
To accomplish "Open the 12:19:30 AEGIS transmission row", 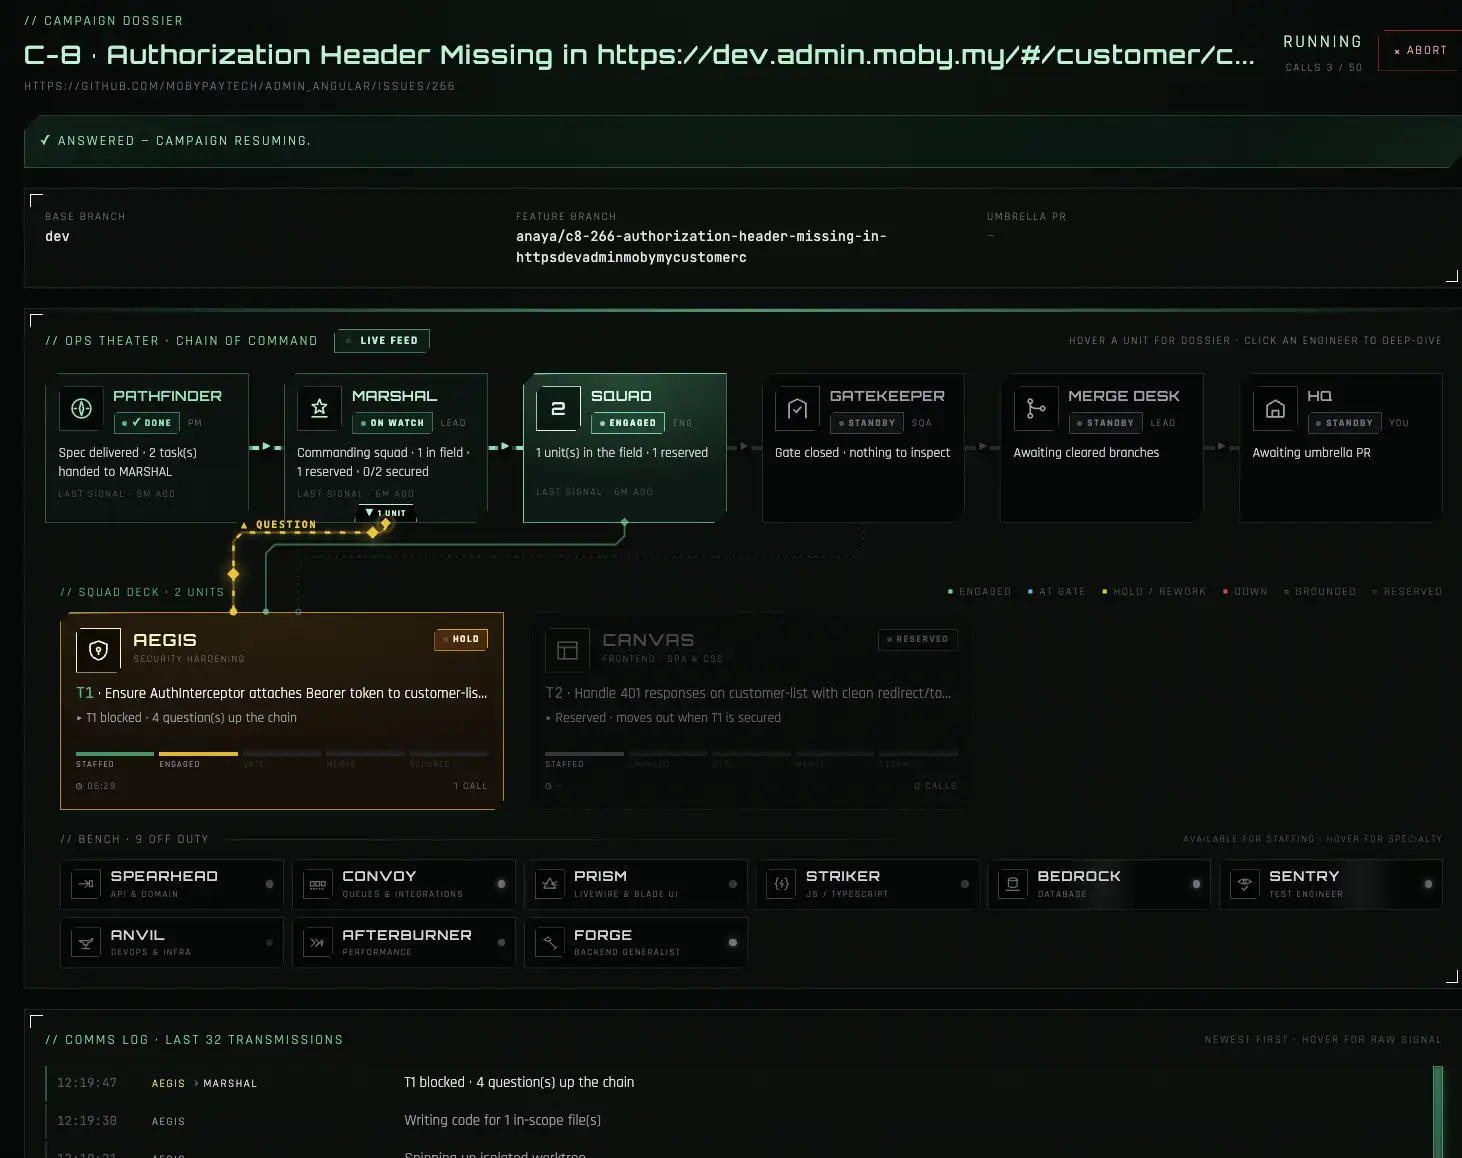I will point(738,1121).
